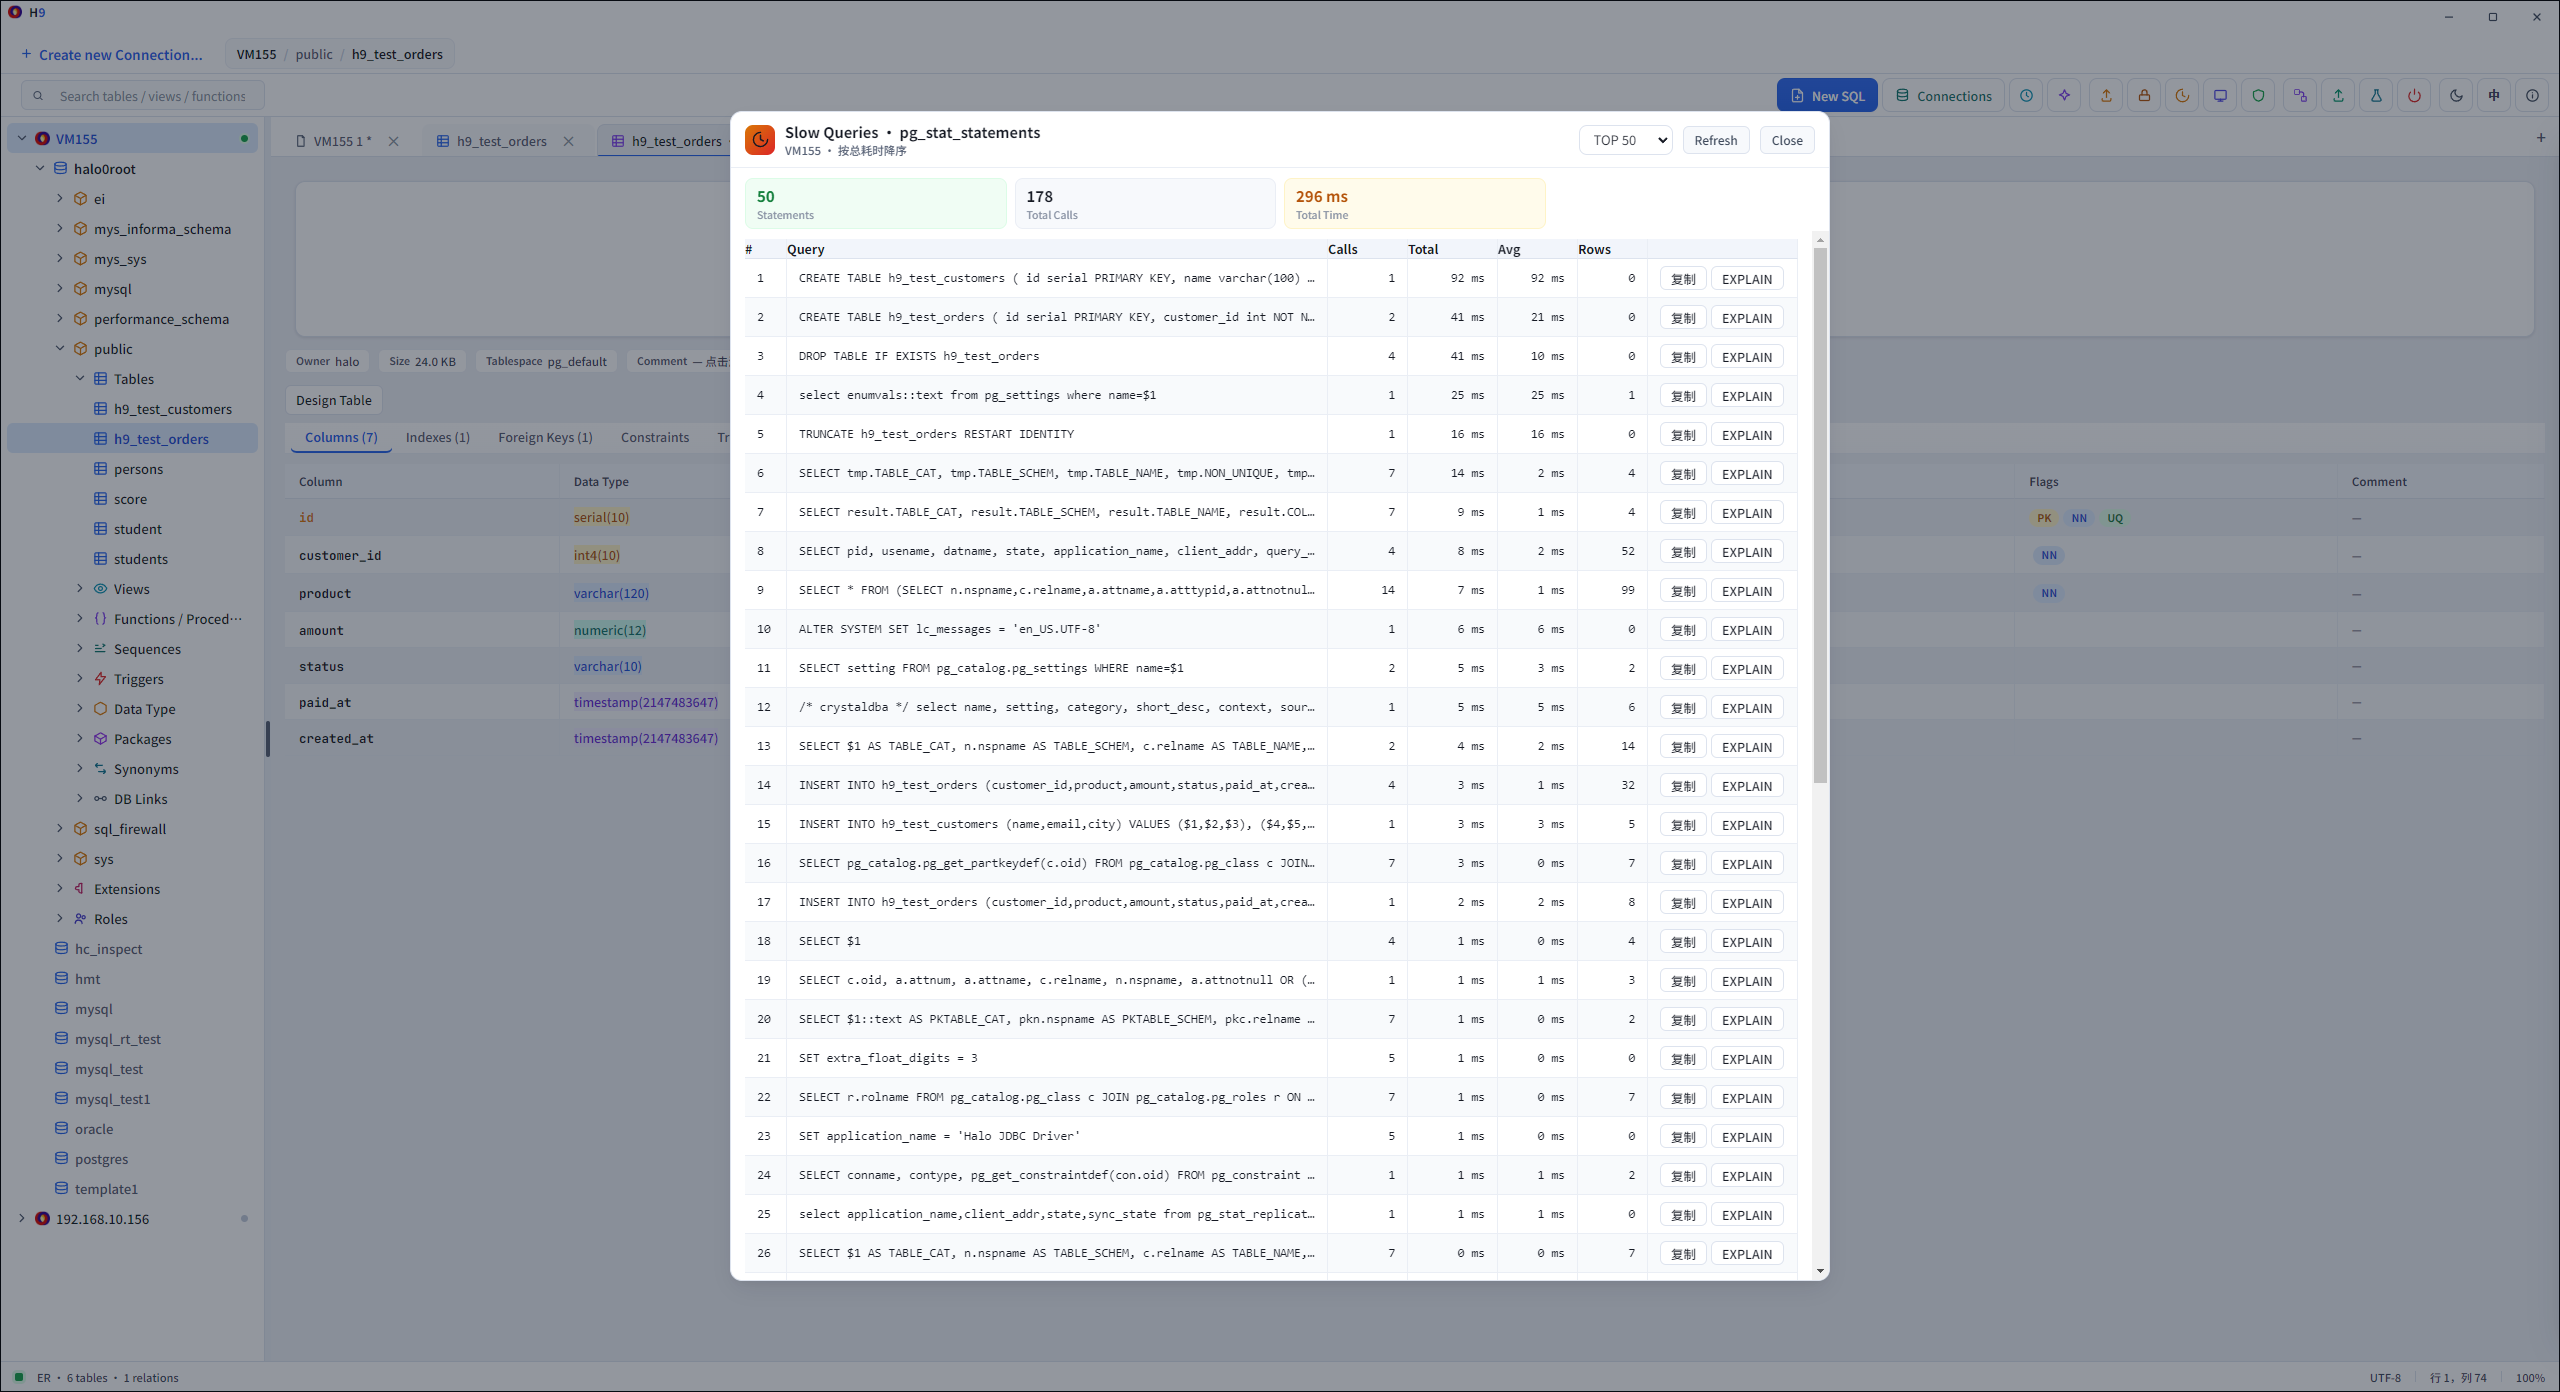
Task: Open the Connections button in toolbar
Action: (1944, 96)
